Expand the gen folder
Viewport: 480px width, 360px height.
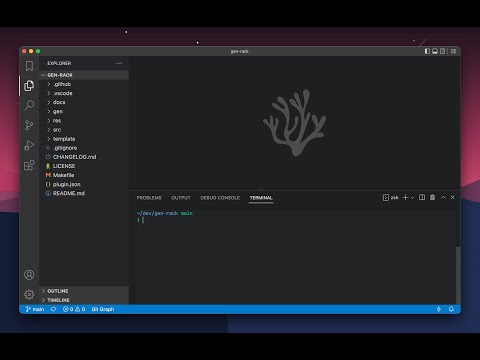84,111
